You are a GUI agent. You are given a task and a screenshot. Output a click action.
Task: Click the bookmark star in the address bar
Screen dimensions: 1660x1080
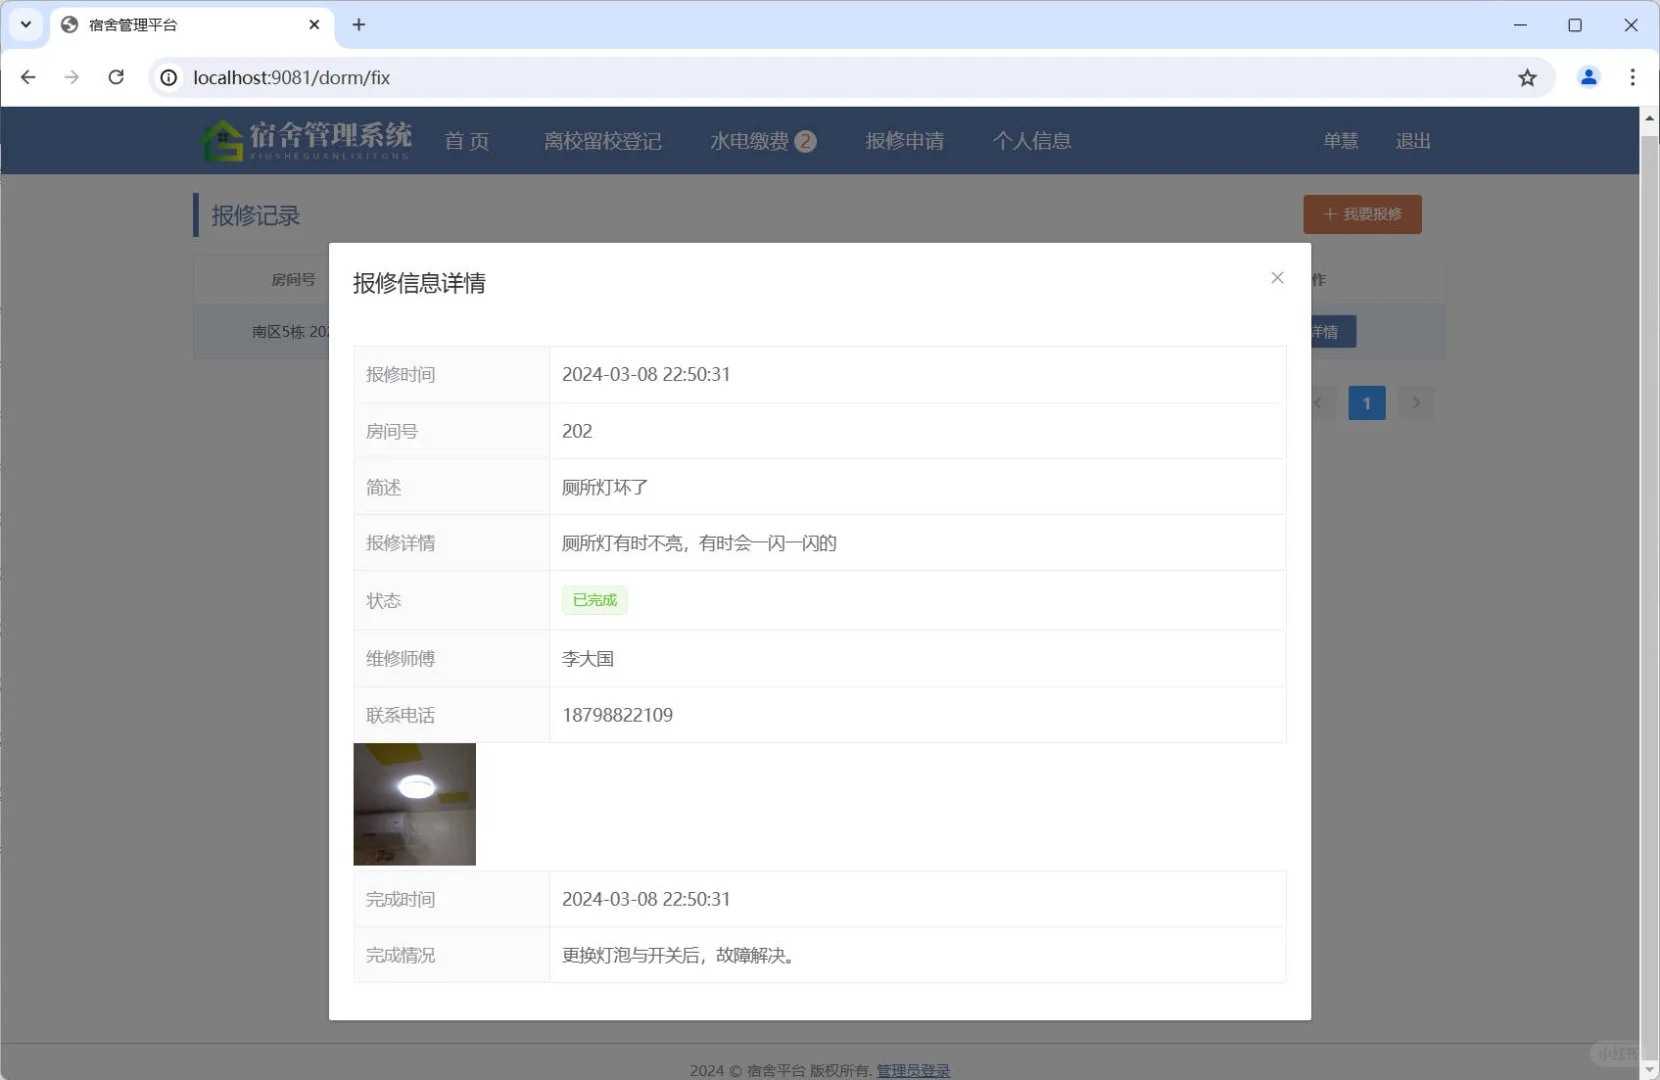tap(1527, 77)
